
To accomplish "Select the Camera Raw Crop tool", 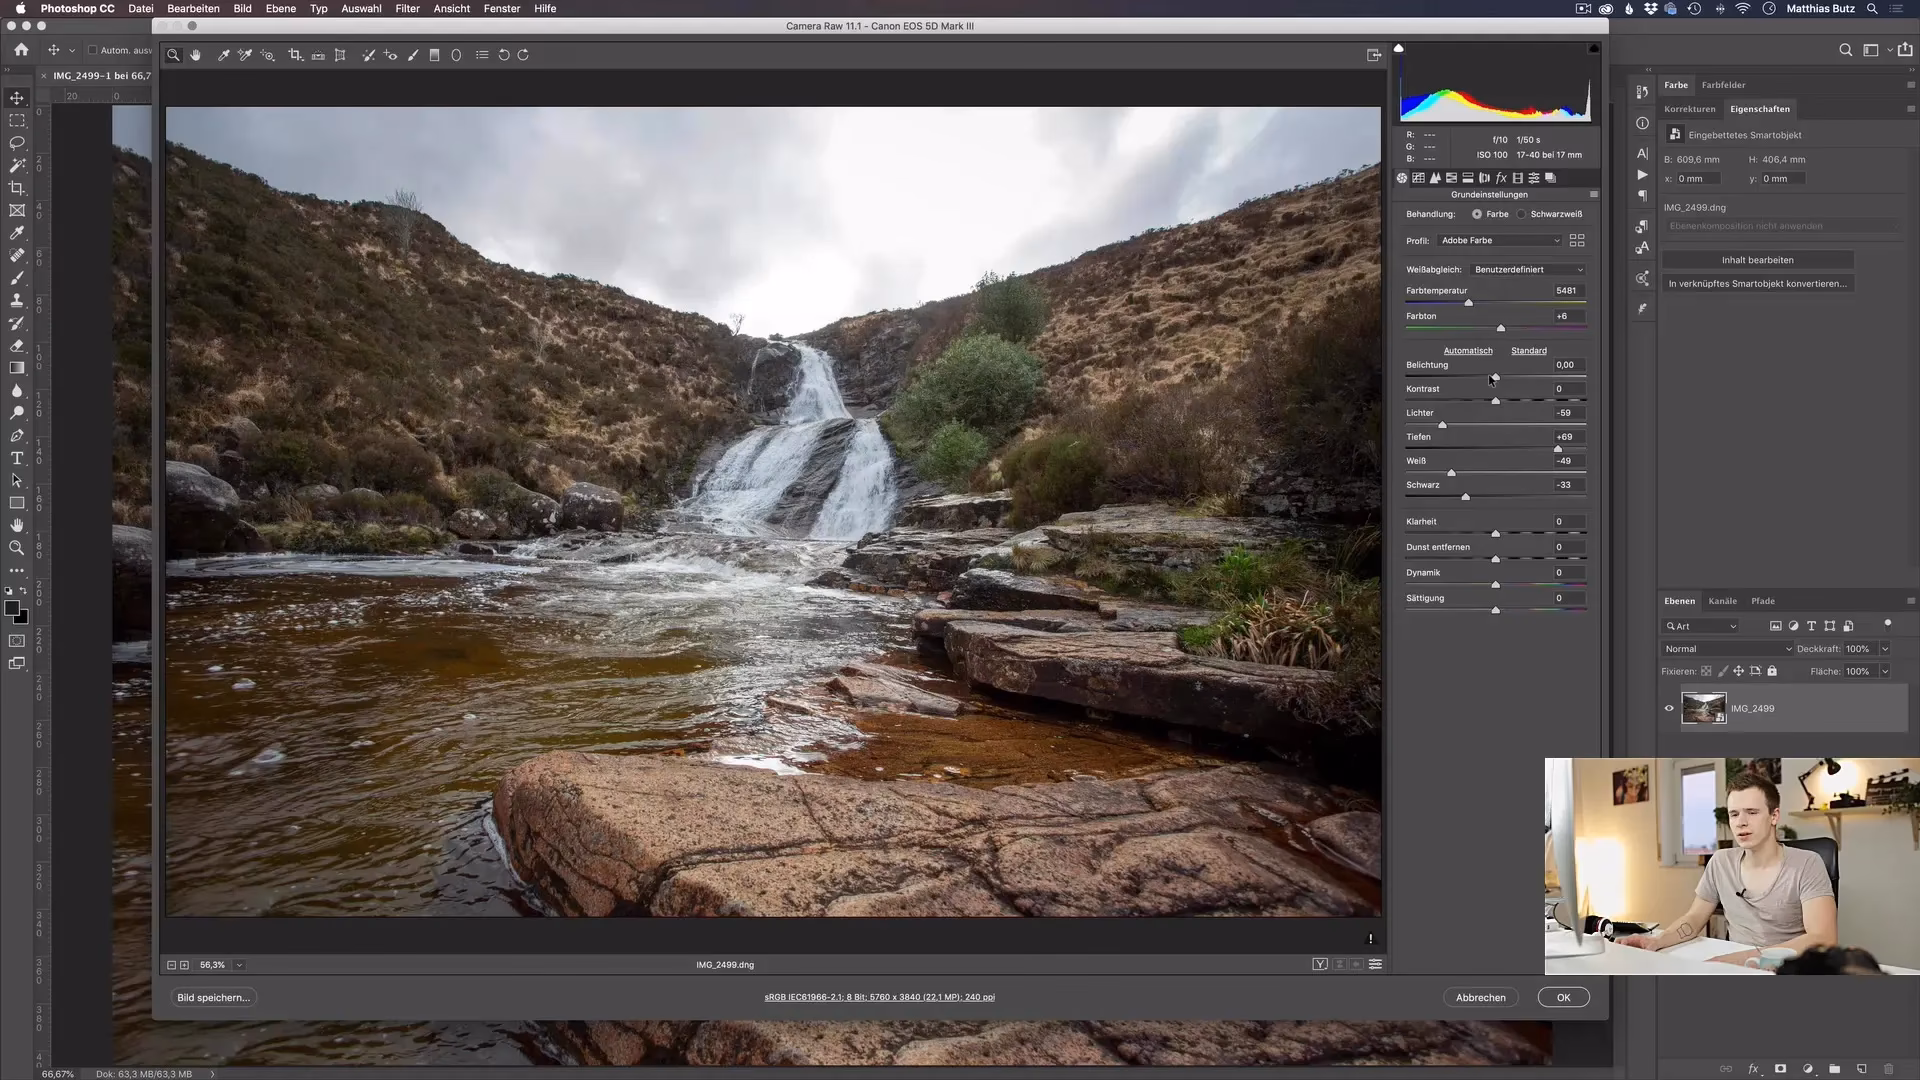I will 295,55.
